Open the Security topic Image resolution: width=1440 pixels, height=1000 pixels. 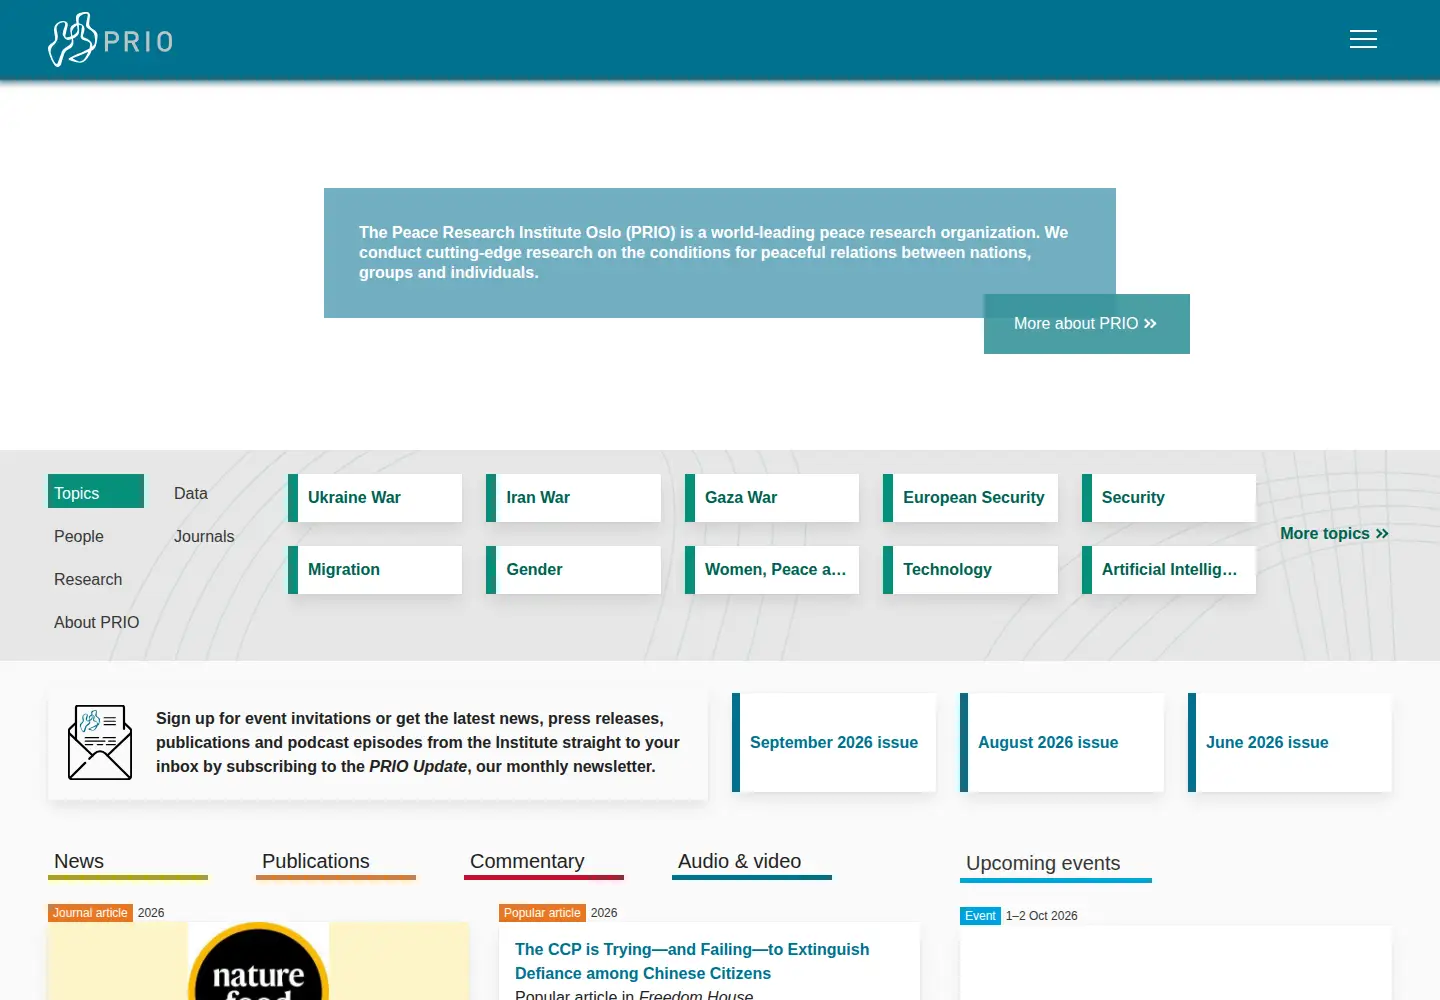coord(1169,498)
